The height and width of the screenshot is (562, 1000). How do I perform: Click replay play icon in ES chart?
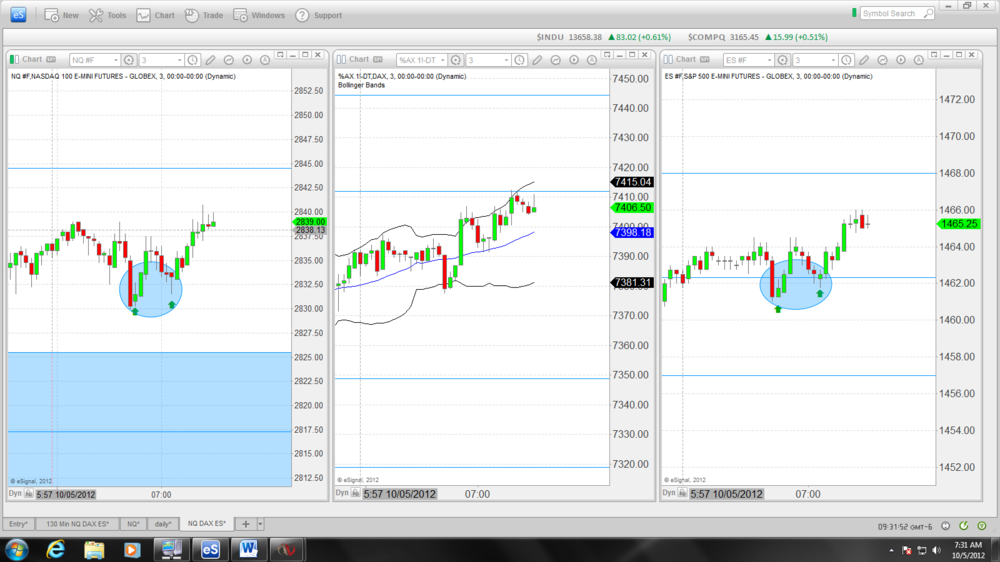click(x=901, y=60)
